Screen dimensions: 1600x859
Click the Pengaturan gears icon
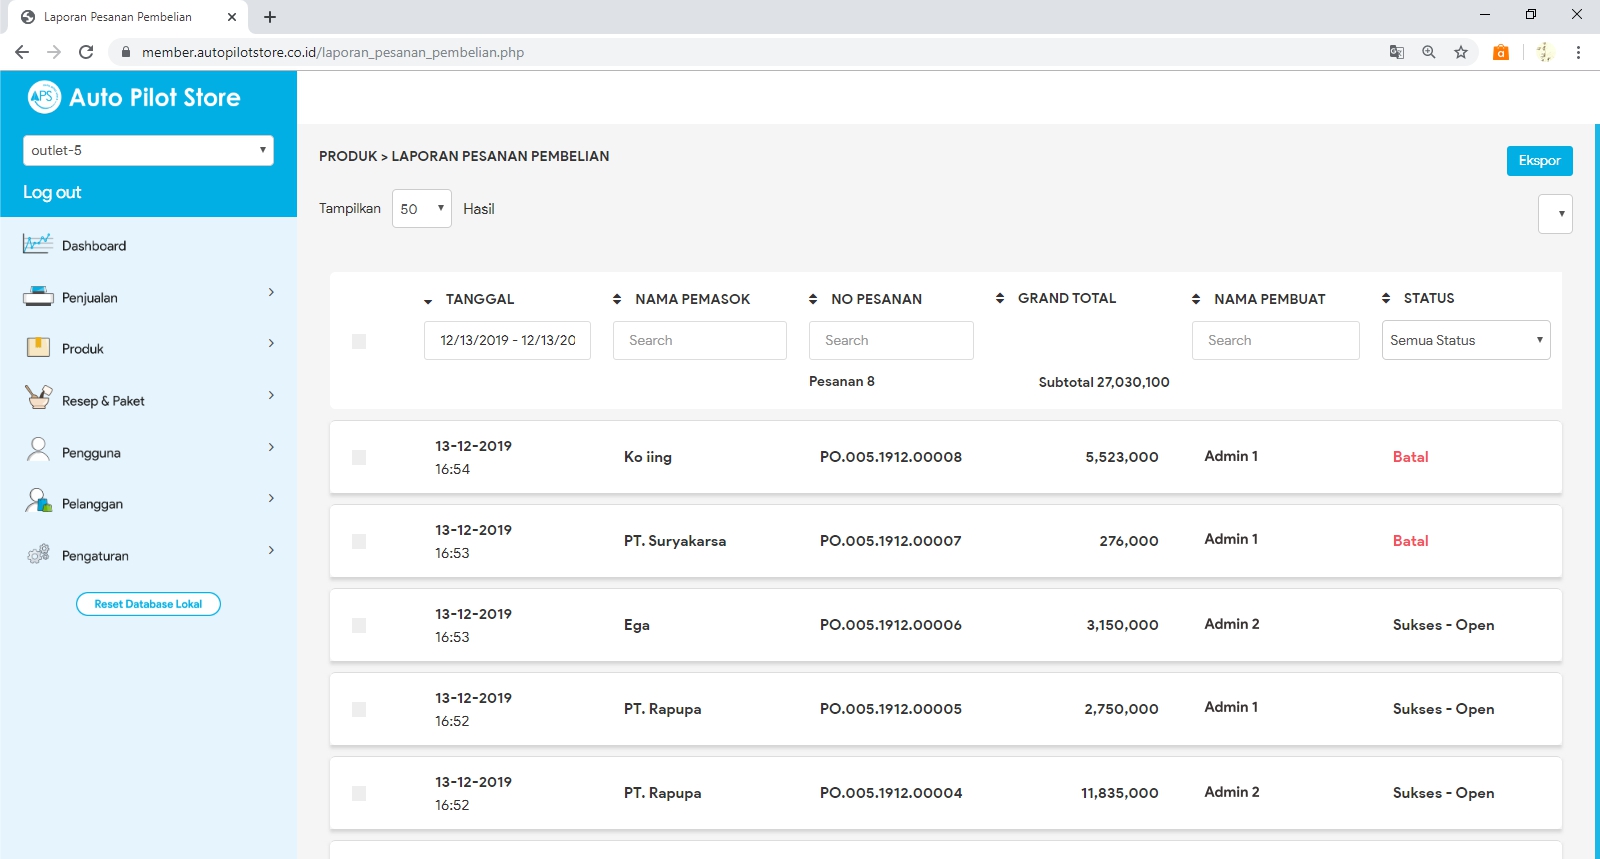(38, 554)
